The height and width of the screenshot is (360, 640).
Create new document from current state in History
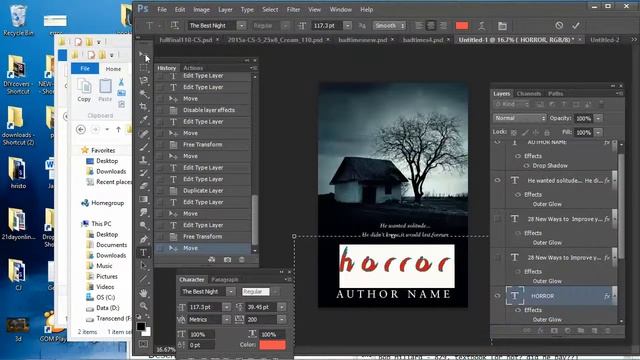tap(212, 260)
